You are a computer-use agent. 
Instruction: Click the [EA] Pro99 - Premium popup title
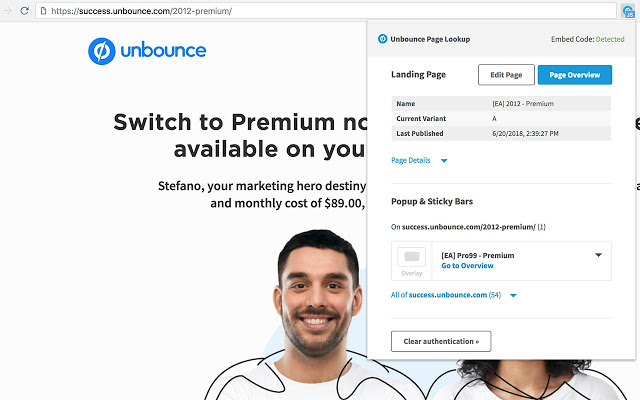478,256
